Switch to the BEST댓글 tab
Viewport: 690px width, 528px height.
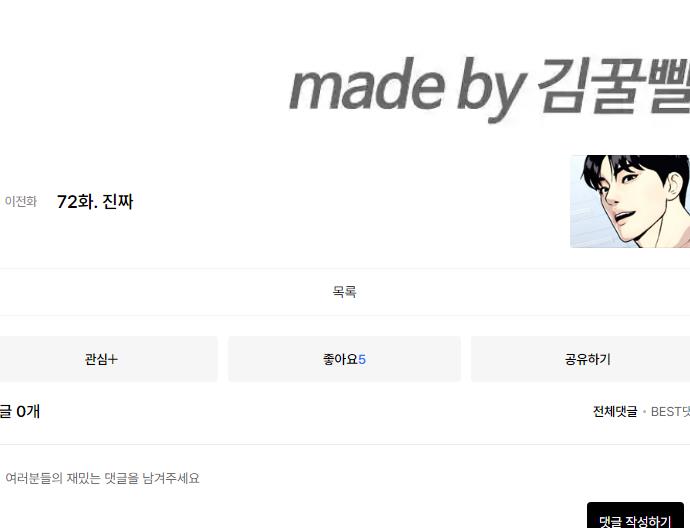tap(670, 411)
